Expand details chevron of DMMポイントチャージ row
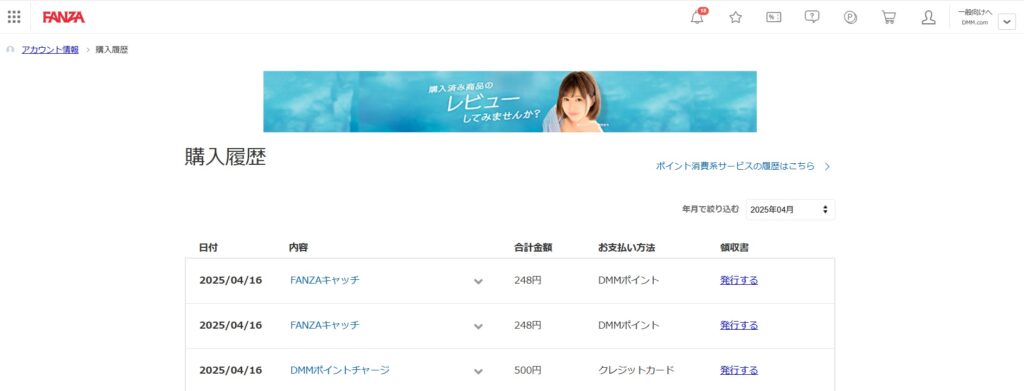The height and width of the screenshot is (391, 1024). click(479, 371)
